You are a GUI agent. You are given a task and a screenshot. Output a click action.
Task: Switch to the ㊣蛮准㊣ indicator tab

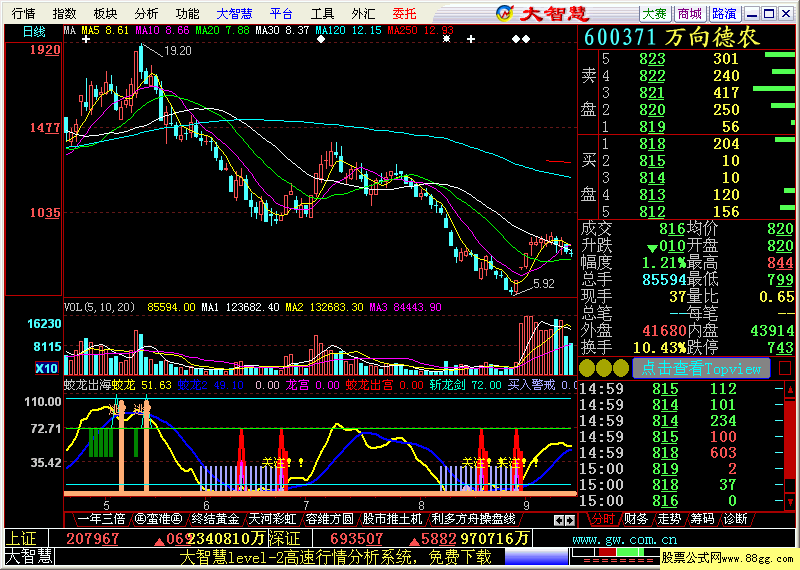coord(158,519)
